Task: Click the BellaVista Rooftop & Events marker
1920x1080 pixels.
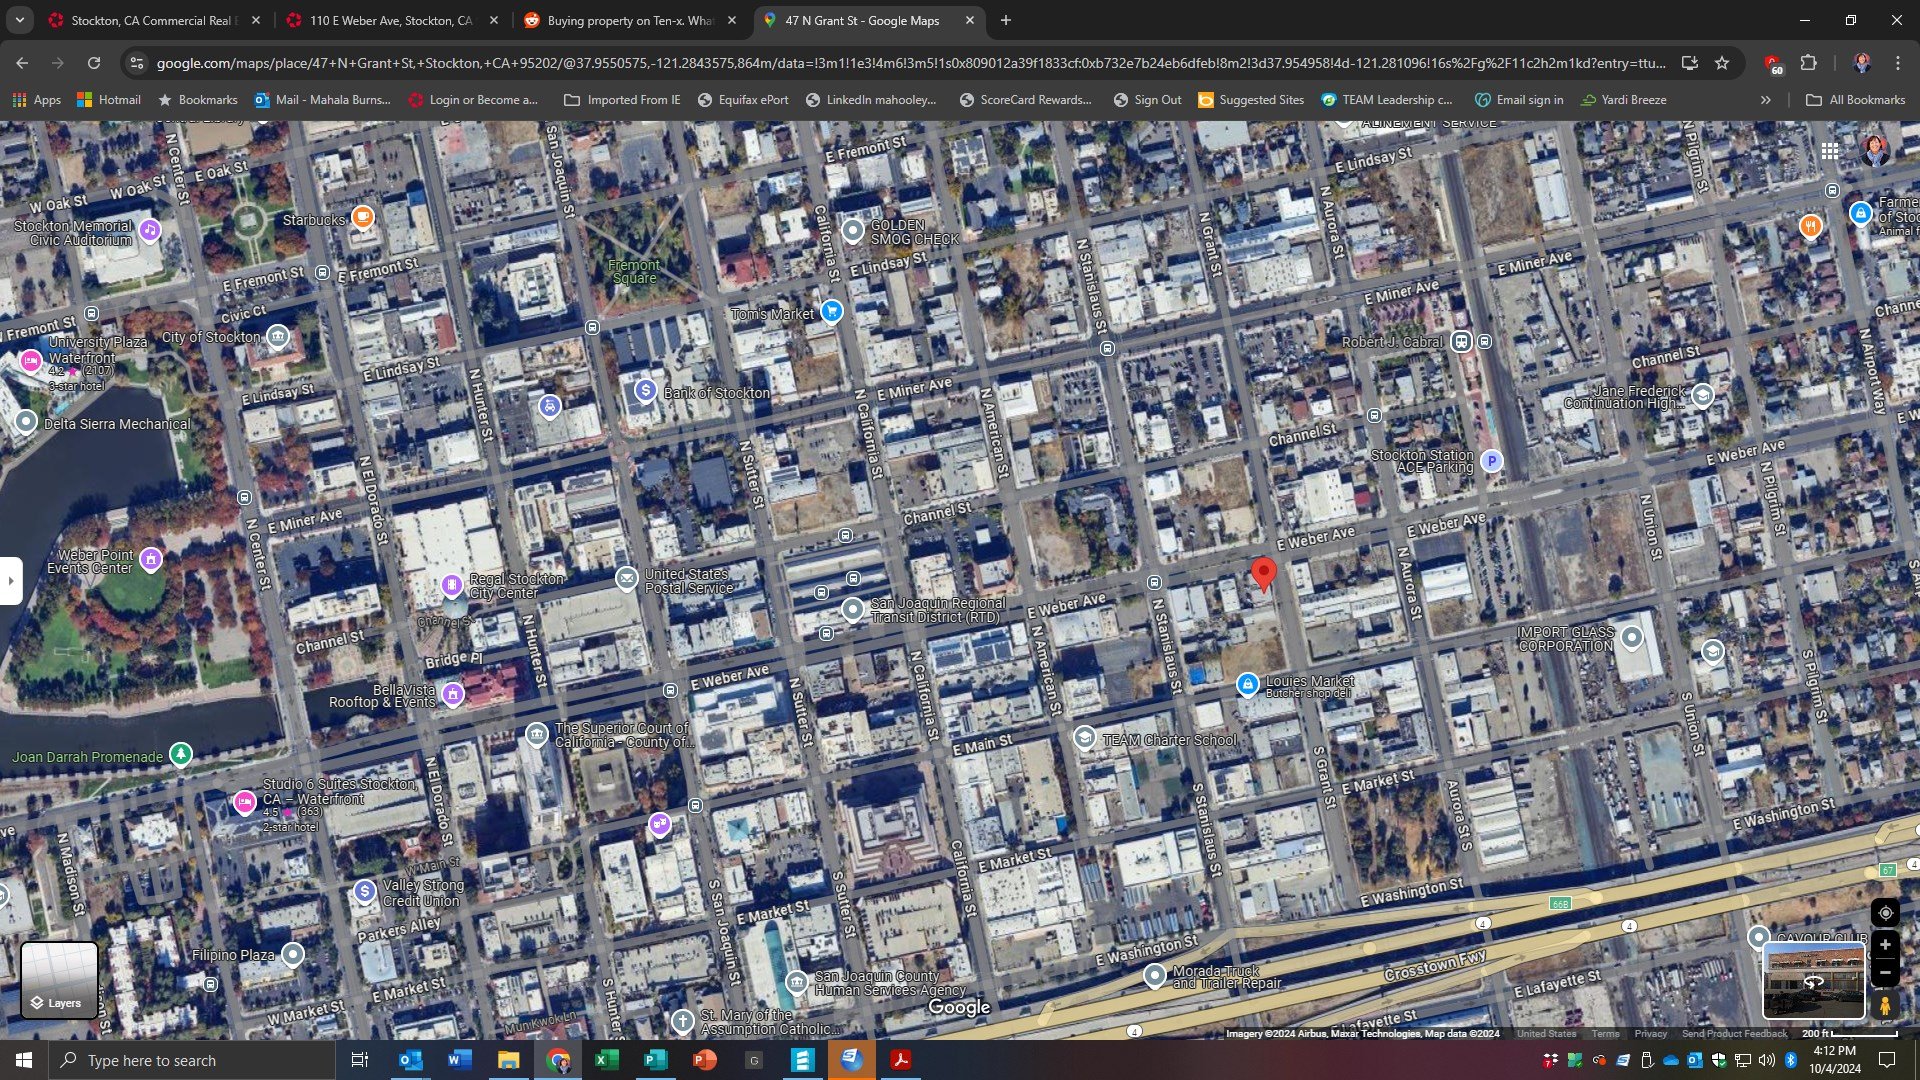Action: (453, 693)
